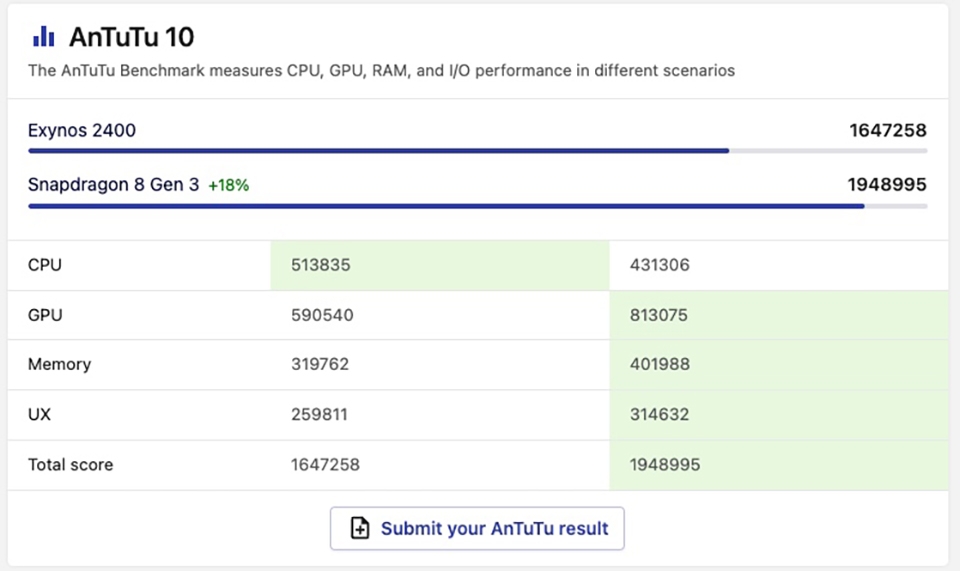Select the highlighted Memory score 401988

click(659, 364)
